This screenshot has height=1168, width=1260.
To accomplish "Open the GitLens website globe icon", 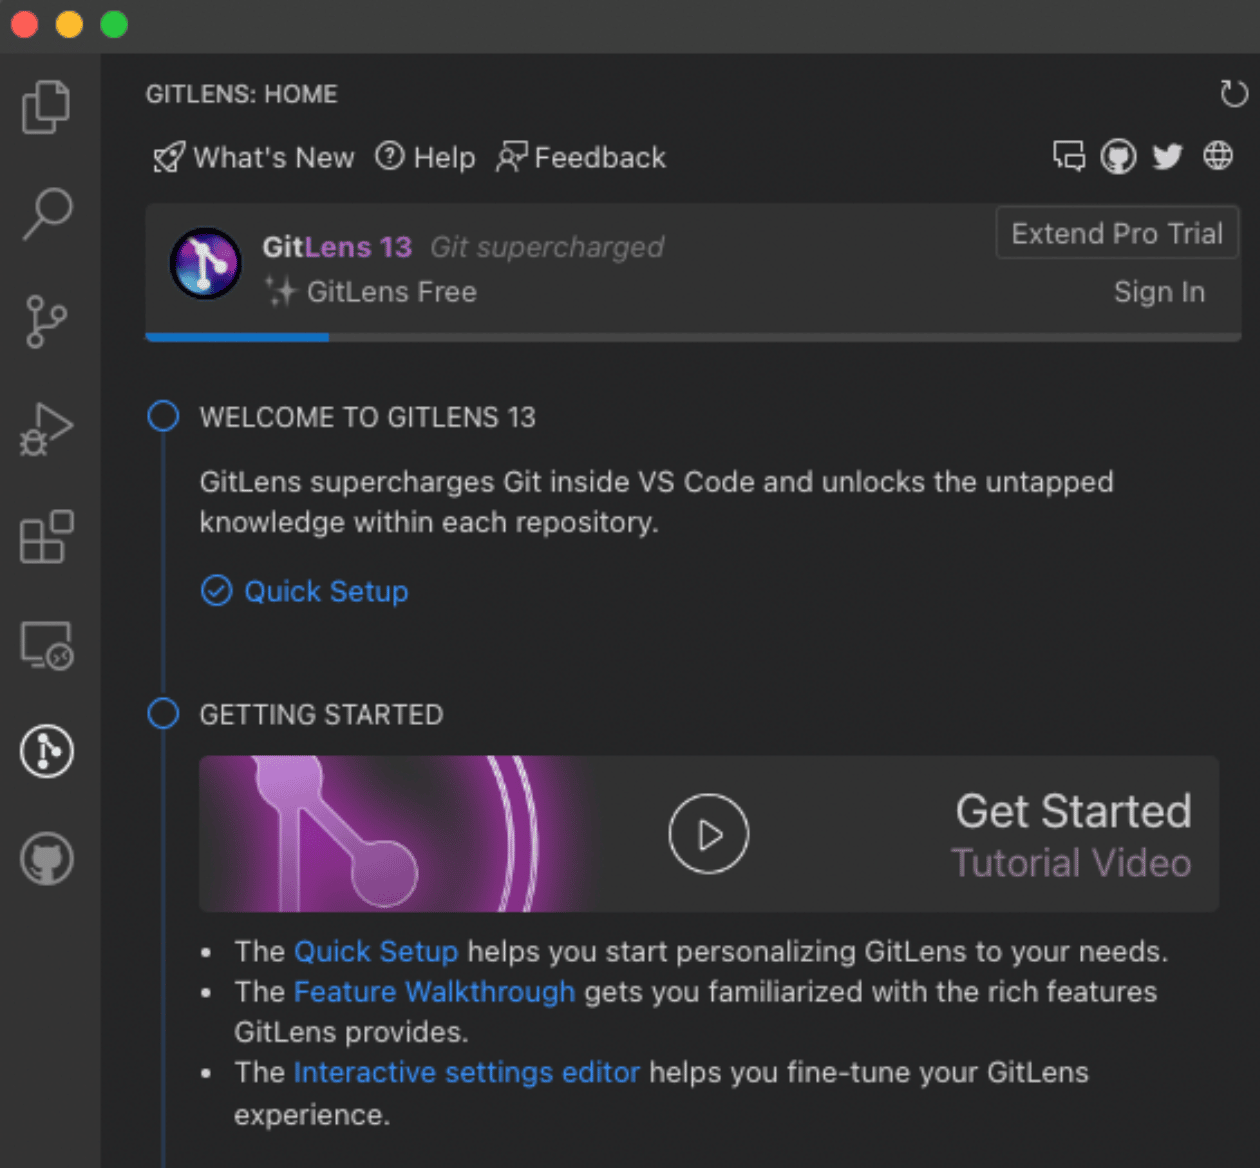I will click(1218, 156).
